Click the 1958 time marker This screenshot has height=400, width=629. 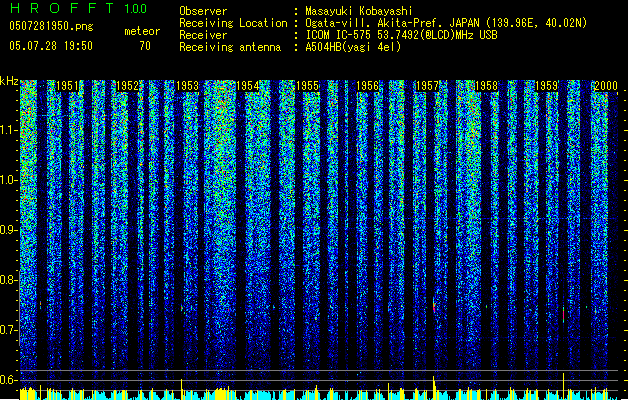point(486,86)
